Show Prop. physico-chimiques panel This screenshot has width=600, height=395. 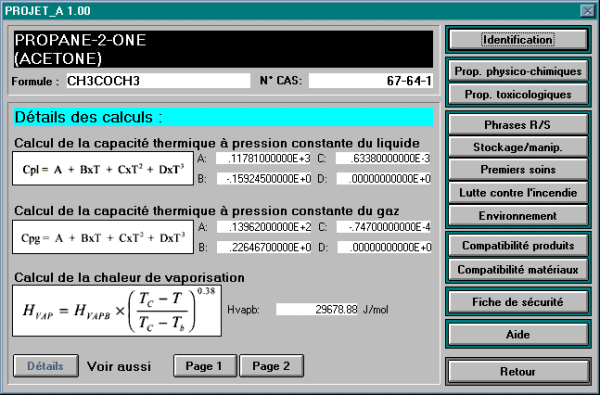click(x=518, y=71)
